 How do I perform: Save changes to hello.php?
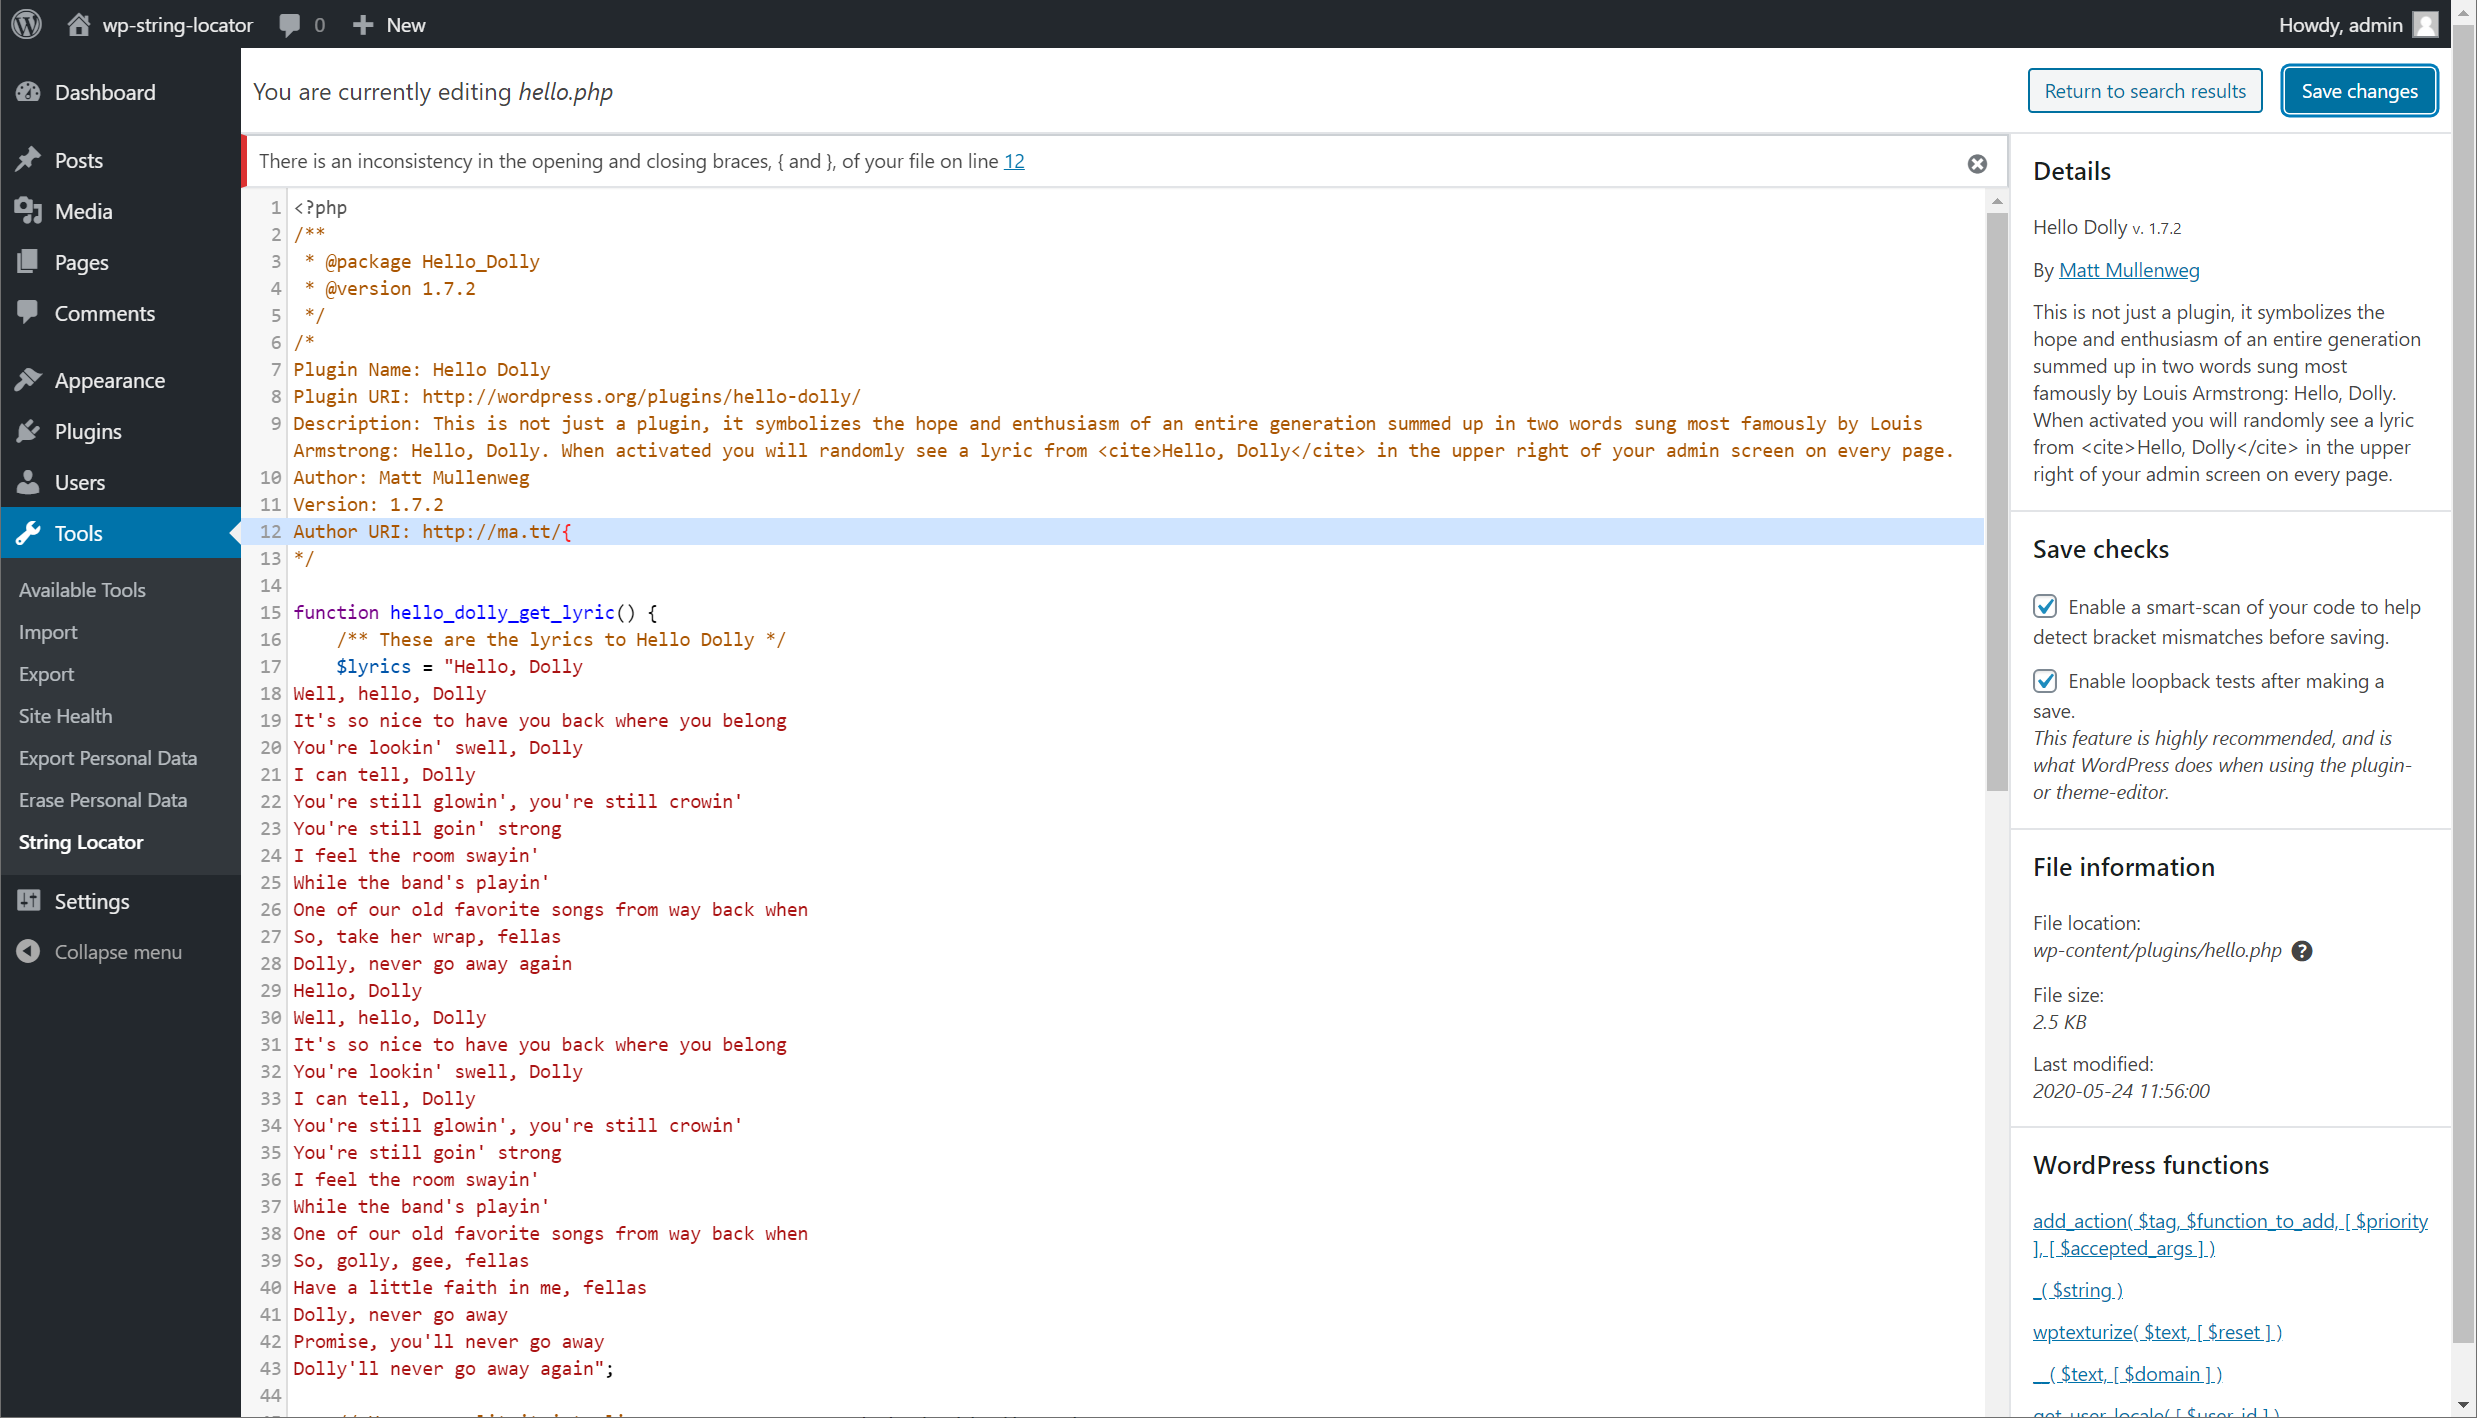[x=2359, y=91]
